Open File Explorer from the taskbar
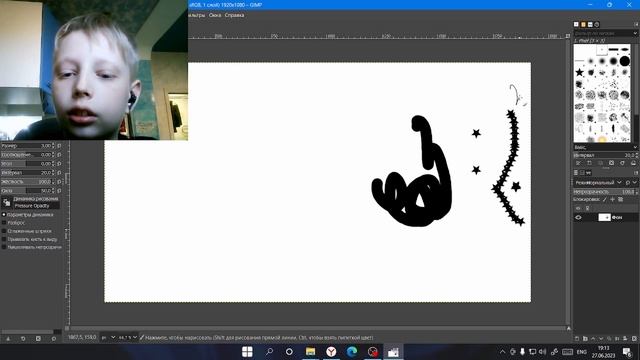 (311, 351)
